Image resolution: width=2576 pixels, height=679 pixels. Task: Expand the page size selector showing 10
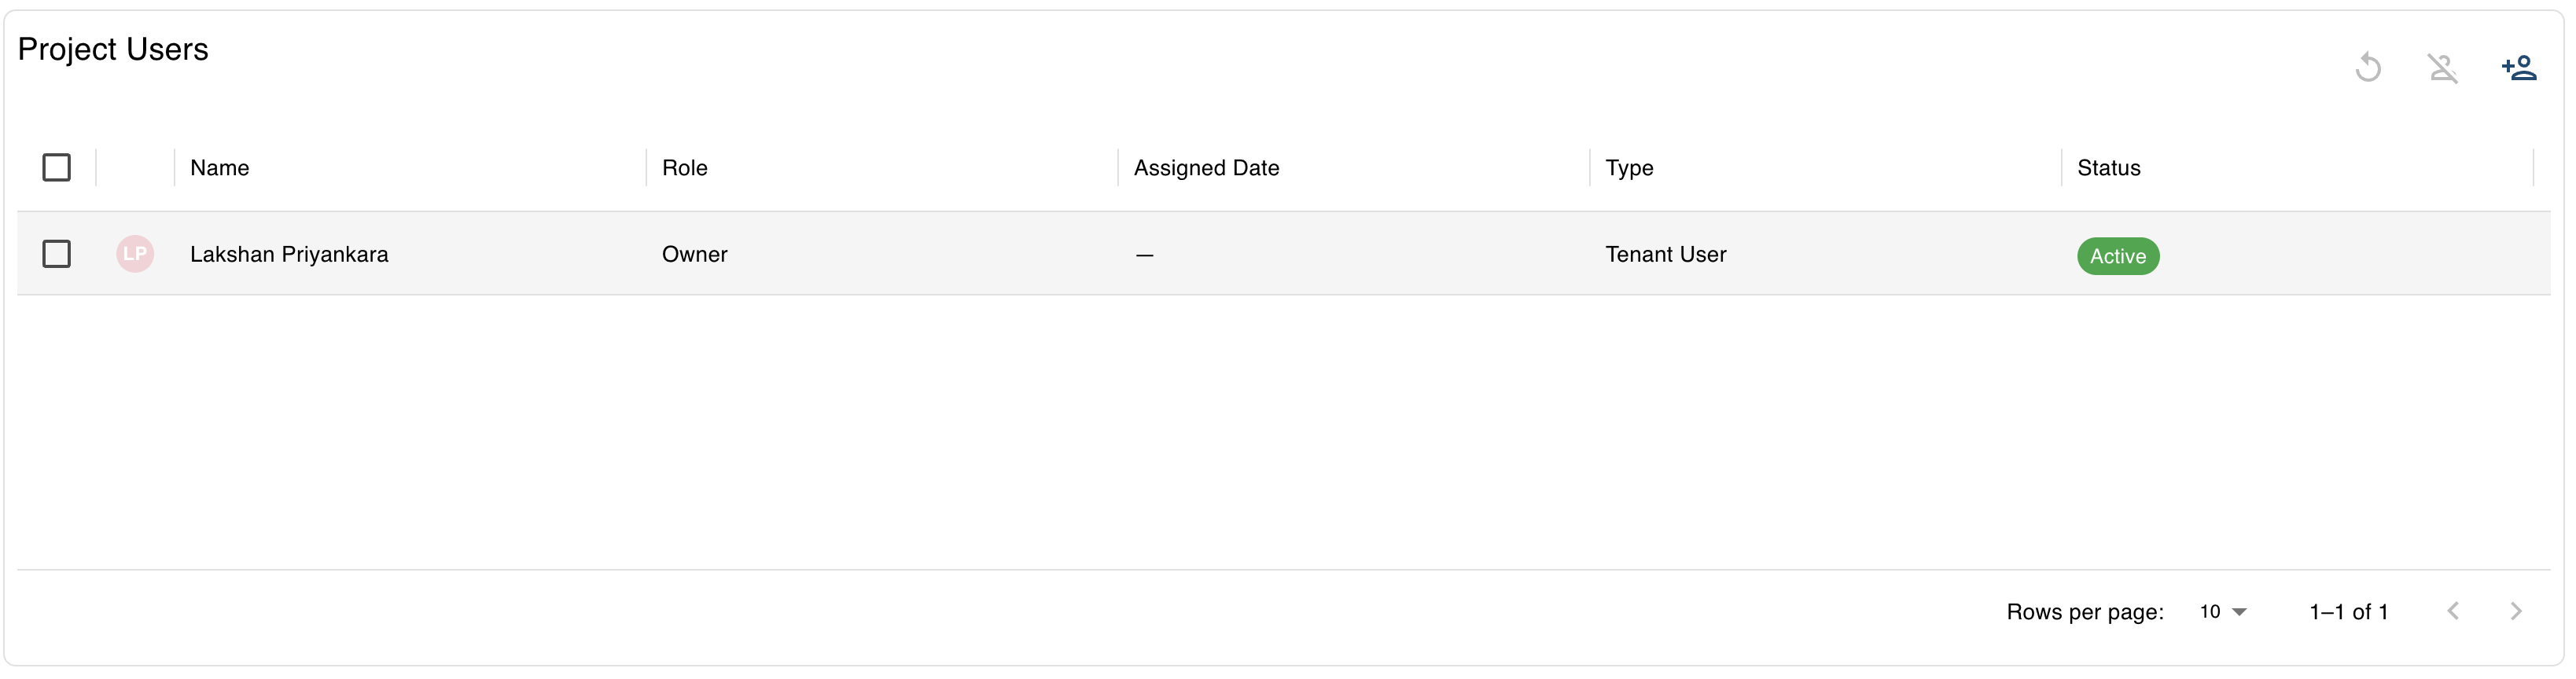[x=2221, y=611]
